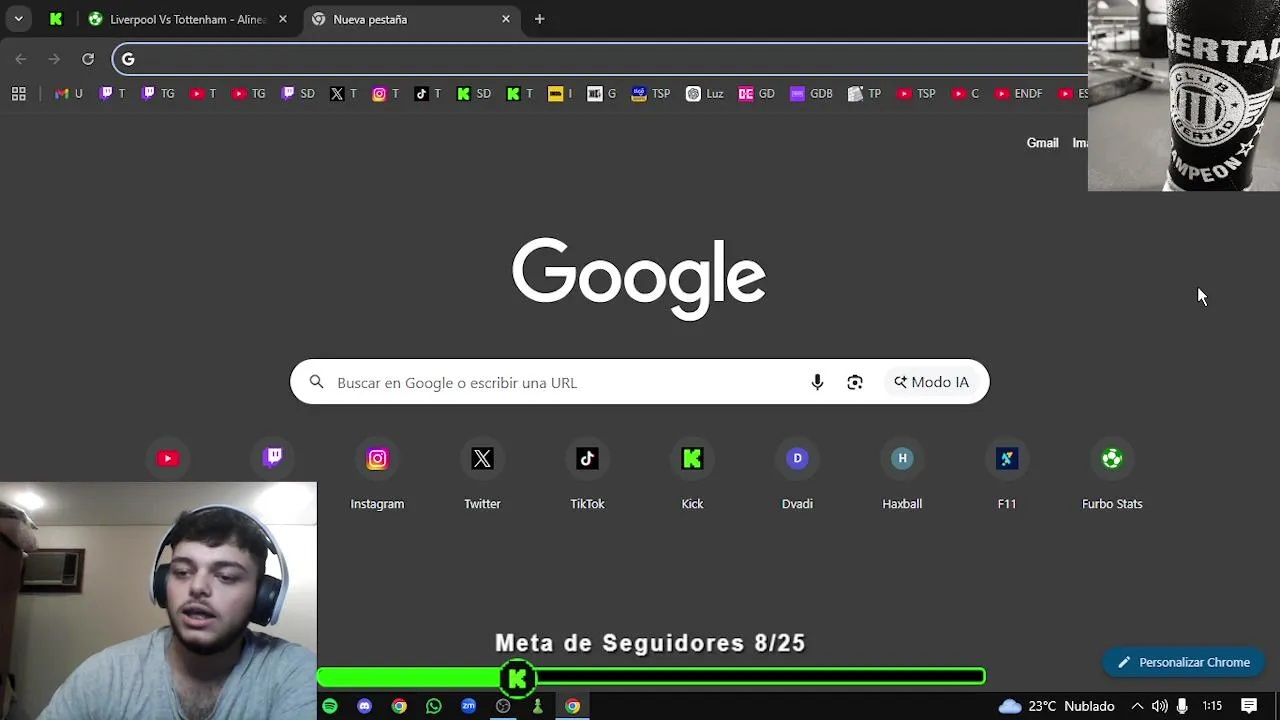Open the TikTok 'T' bookmark

pos(428,93)
